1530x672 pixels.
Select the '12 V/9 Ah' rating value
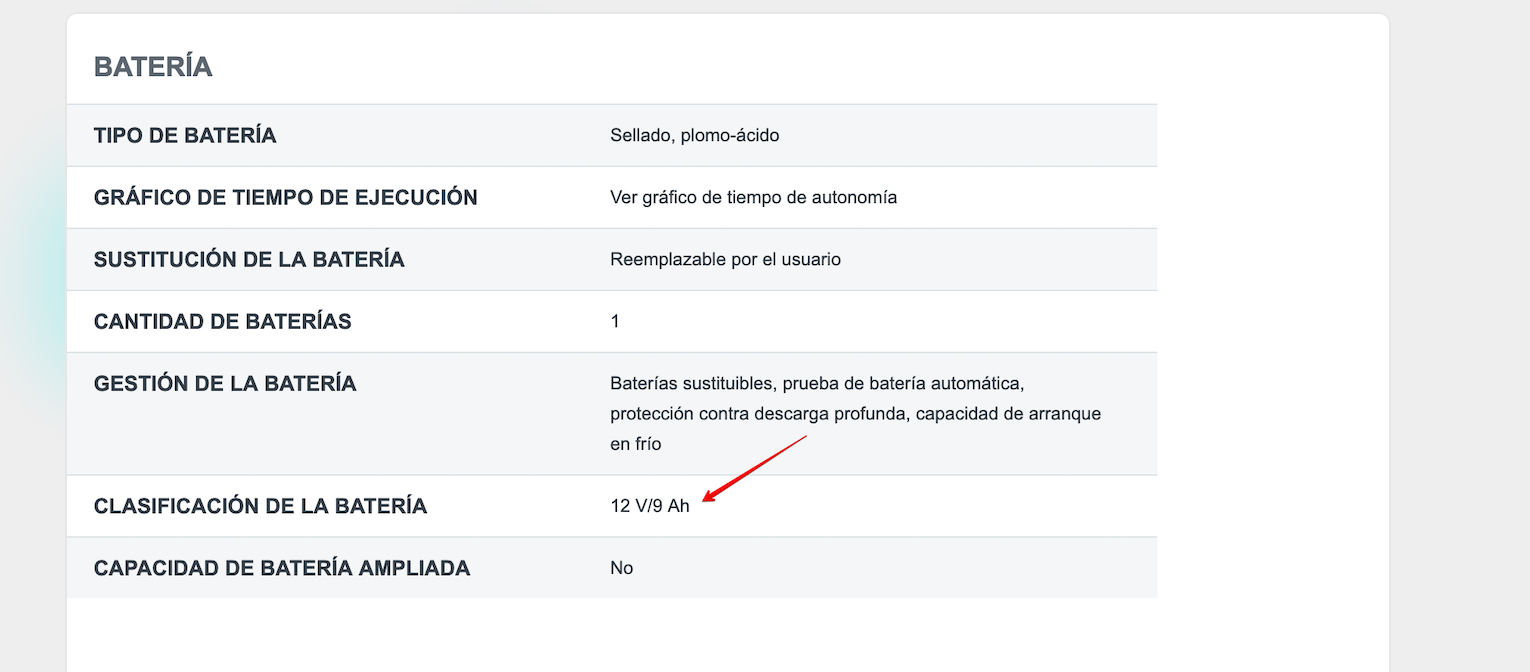pos(650,507)
